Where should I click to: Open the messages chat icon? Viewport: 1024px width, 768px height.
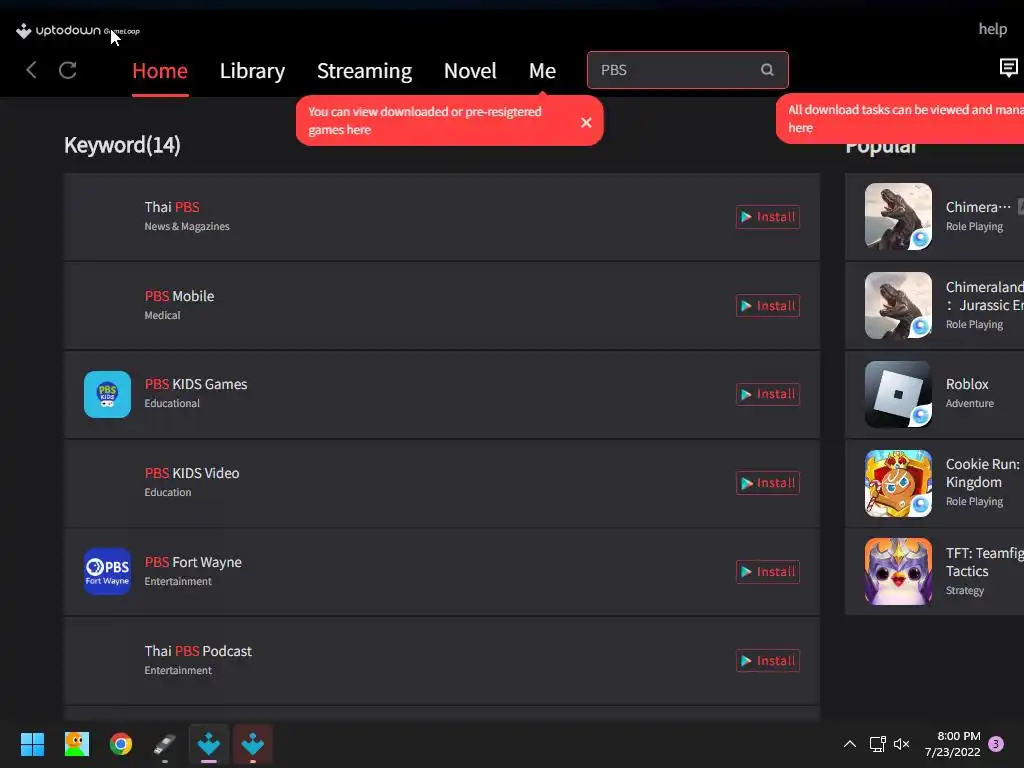tap(1008, 67)
